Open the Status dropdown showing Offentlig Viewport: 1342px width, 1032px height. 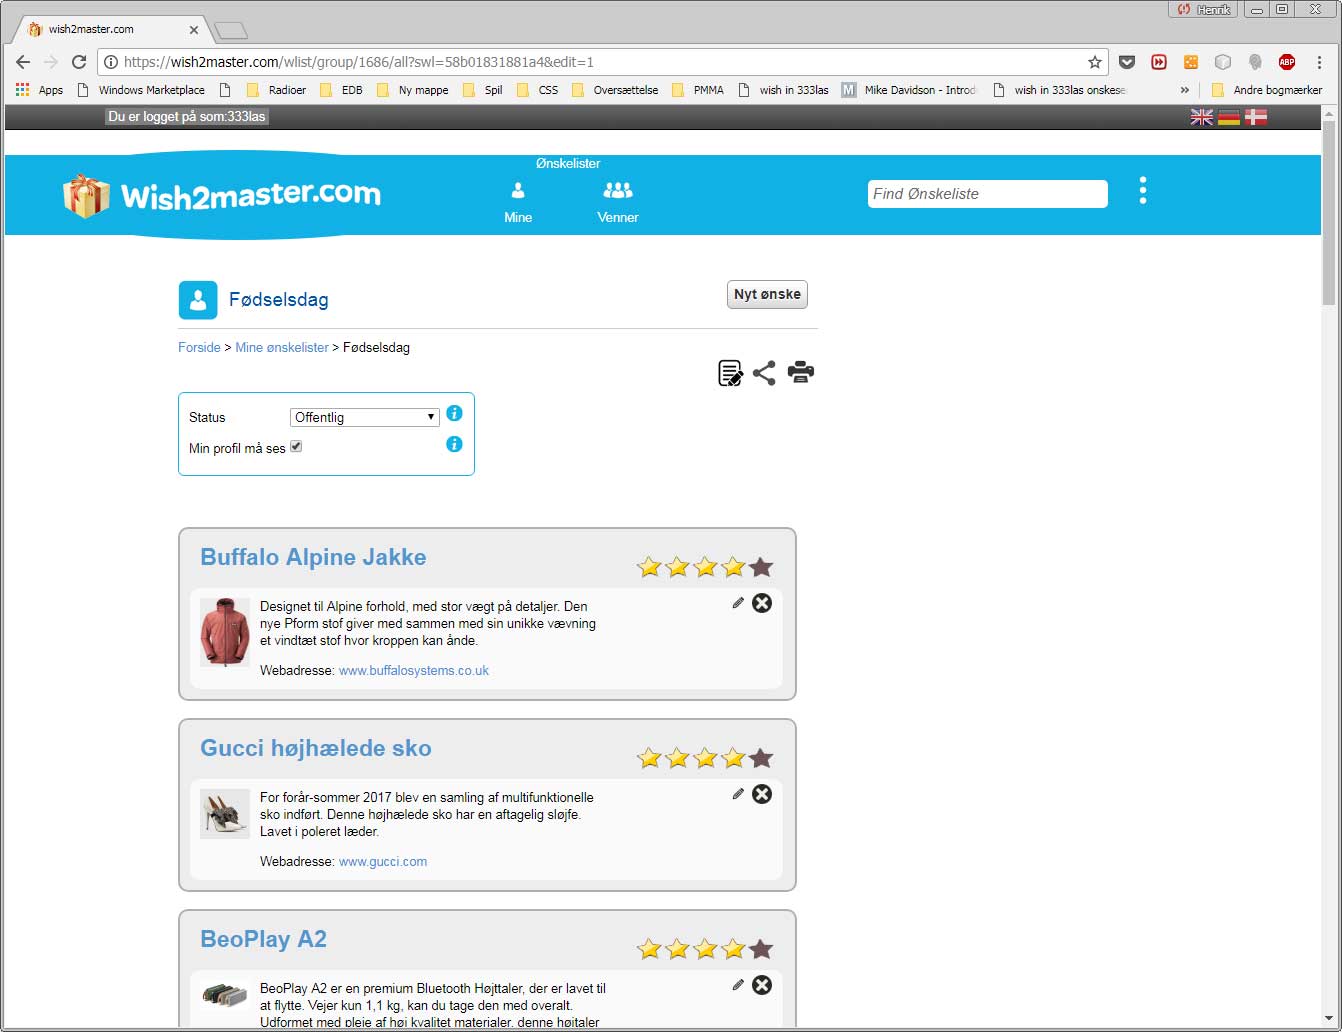pyautogui.click(x=364, y=417)
